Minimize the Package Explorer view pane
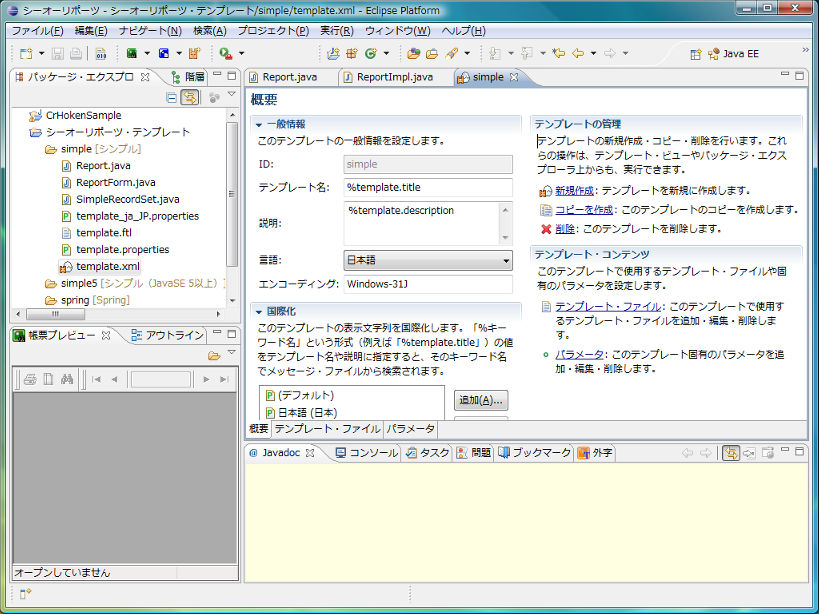 click(217, 75)
